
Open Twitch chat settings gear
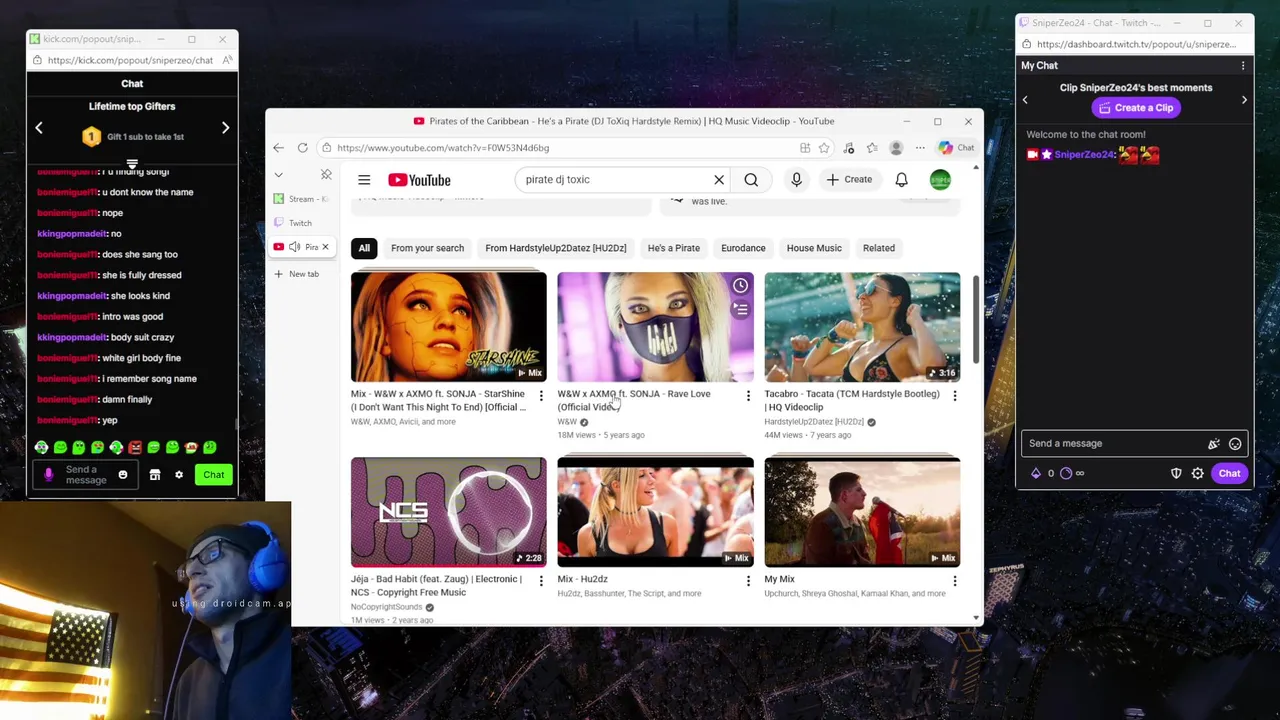1198,474
